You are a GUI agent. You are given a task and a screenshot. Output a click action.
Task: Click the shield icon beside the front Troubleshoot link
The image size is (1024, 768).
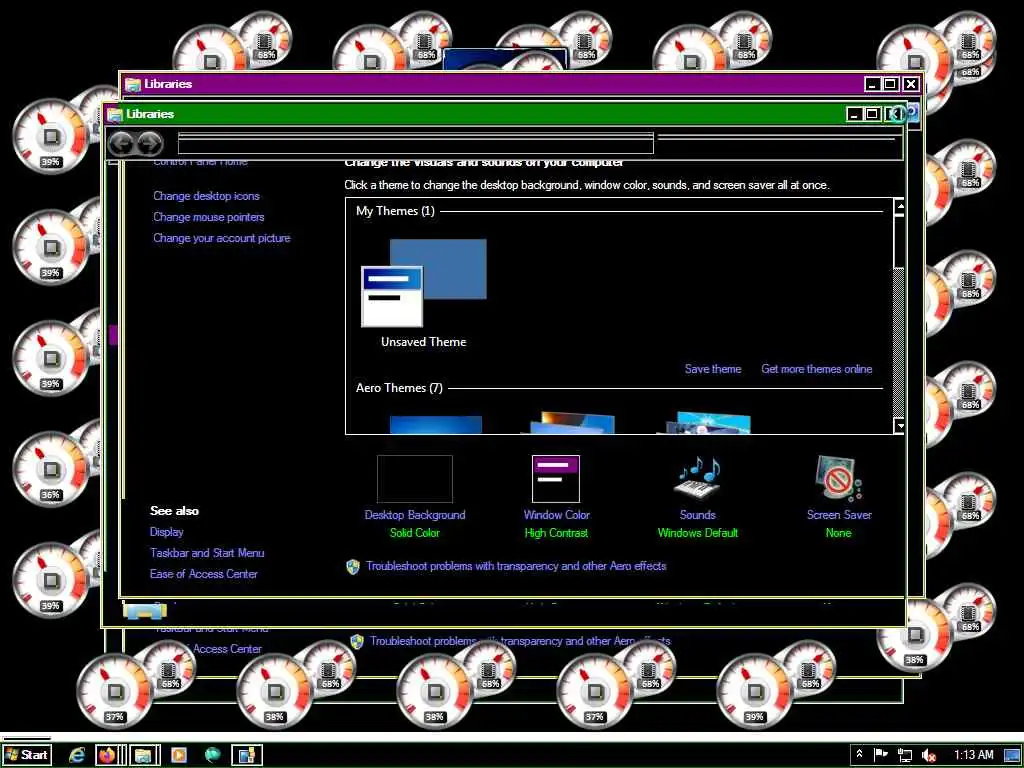pyautogui.click(x=353, y=566)
